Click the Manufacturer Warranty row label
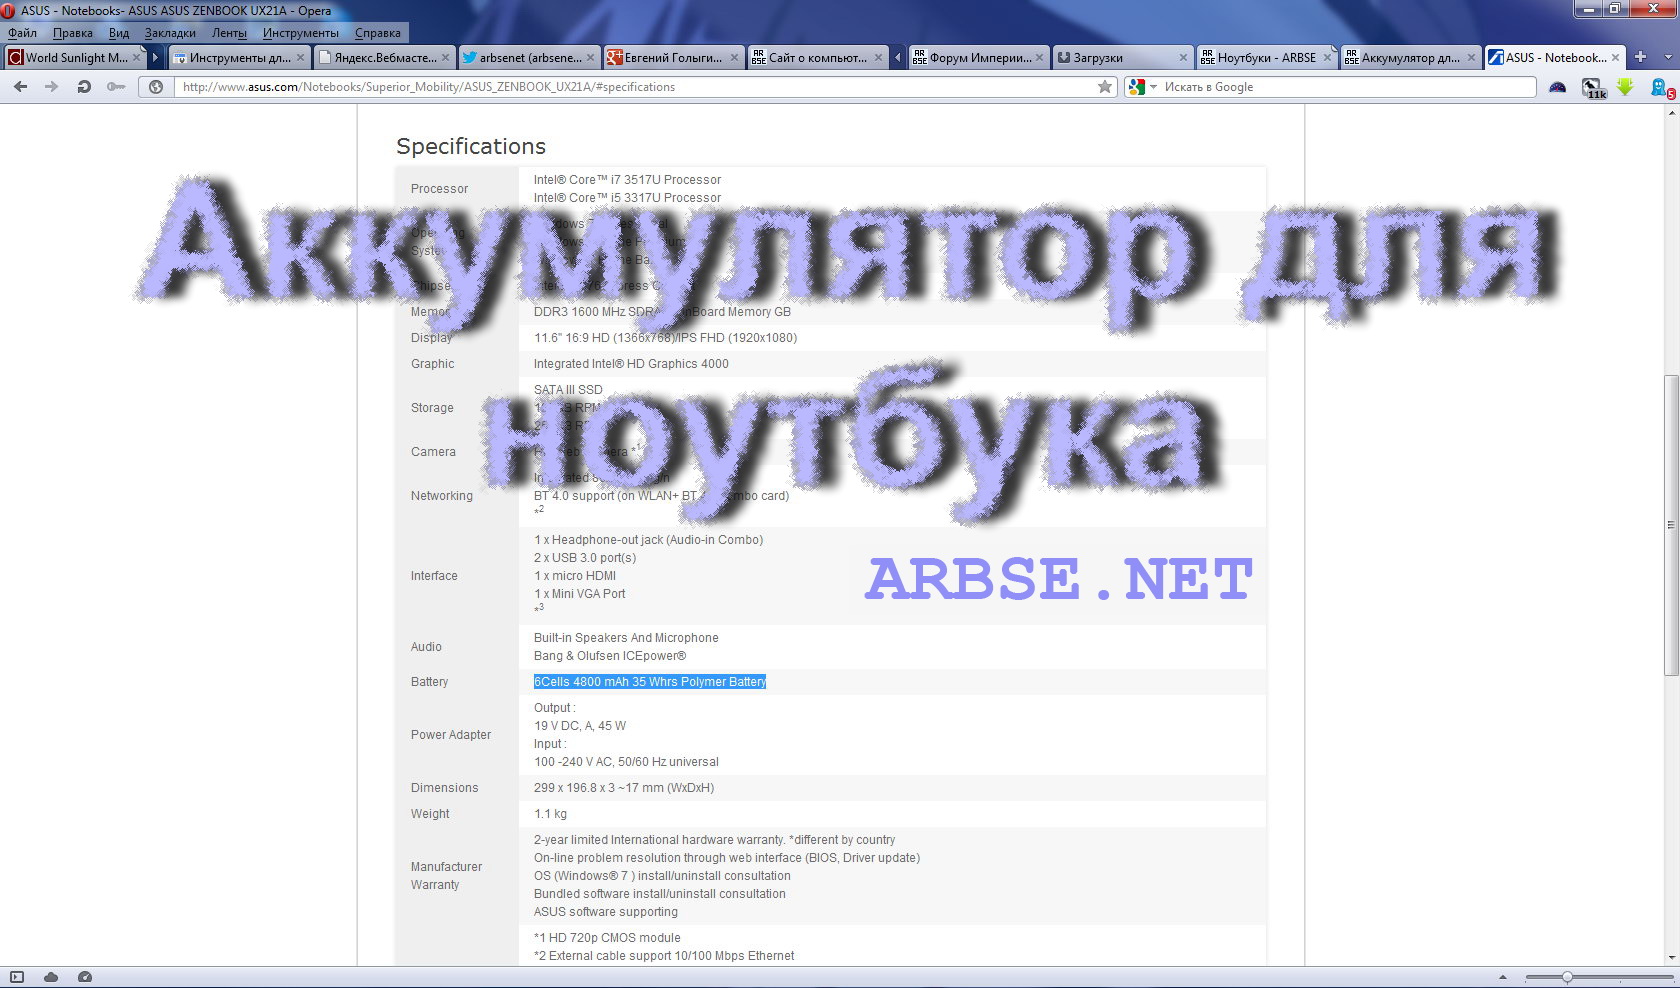The width and height of the screenshot is (1680, 988). (x=446, y=876)
